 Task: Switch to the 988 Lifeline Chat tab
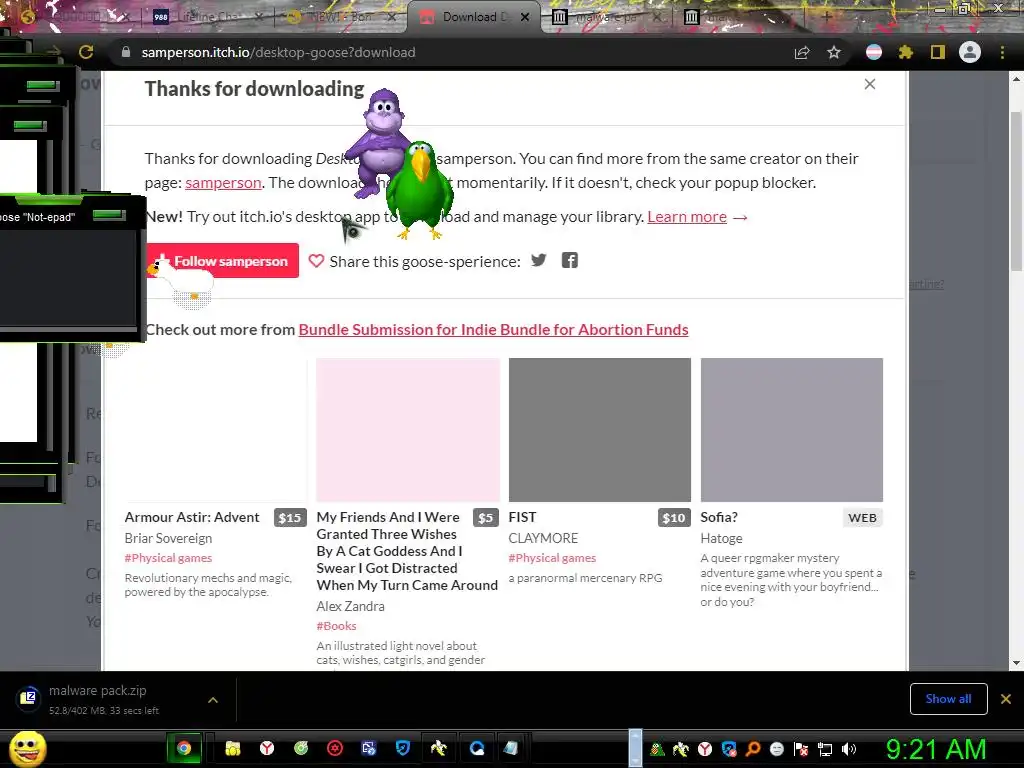pyautogui.click(x=208, y=16)
